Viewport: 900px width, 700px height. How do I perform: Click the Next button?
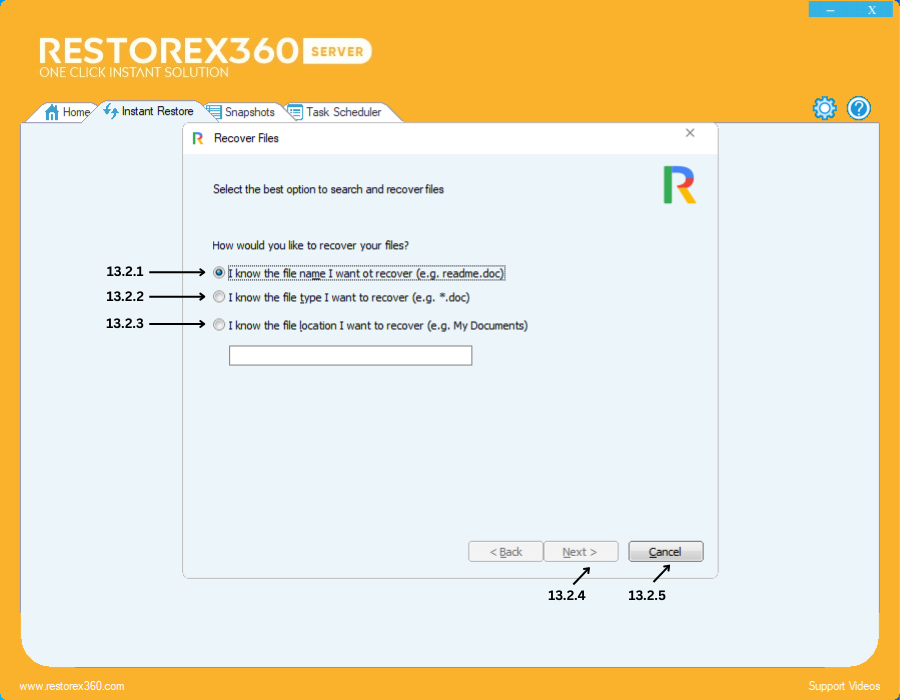(580, 551)
